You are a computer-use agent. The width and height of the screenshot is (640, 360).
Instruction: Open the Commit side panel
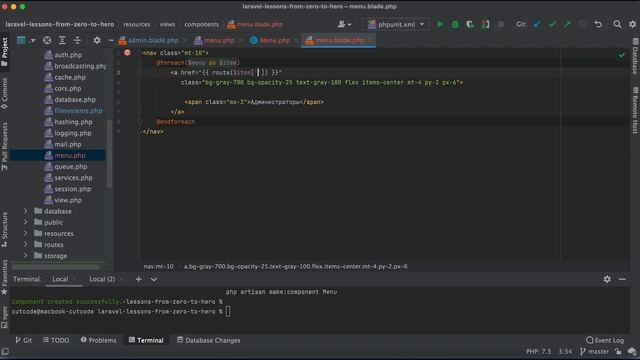pyautogui.click(x=4, y=93)
